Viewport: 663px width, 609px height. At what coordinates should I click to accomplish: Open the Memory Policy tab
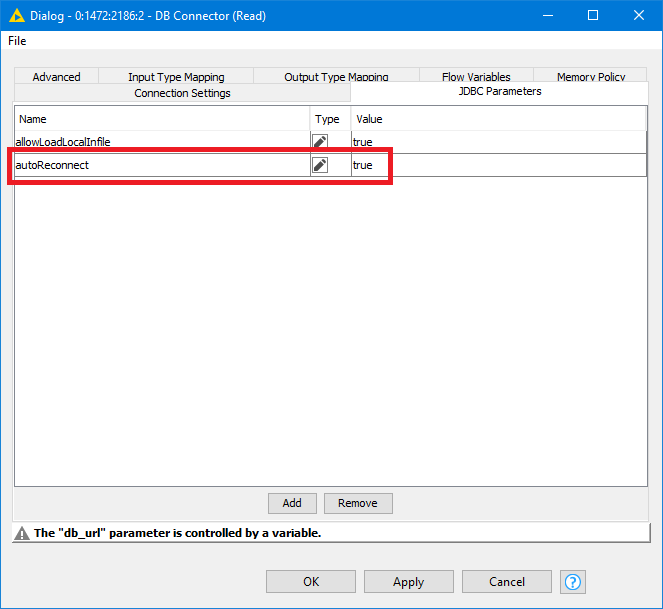tap(591, 77)
